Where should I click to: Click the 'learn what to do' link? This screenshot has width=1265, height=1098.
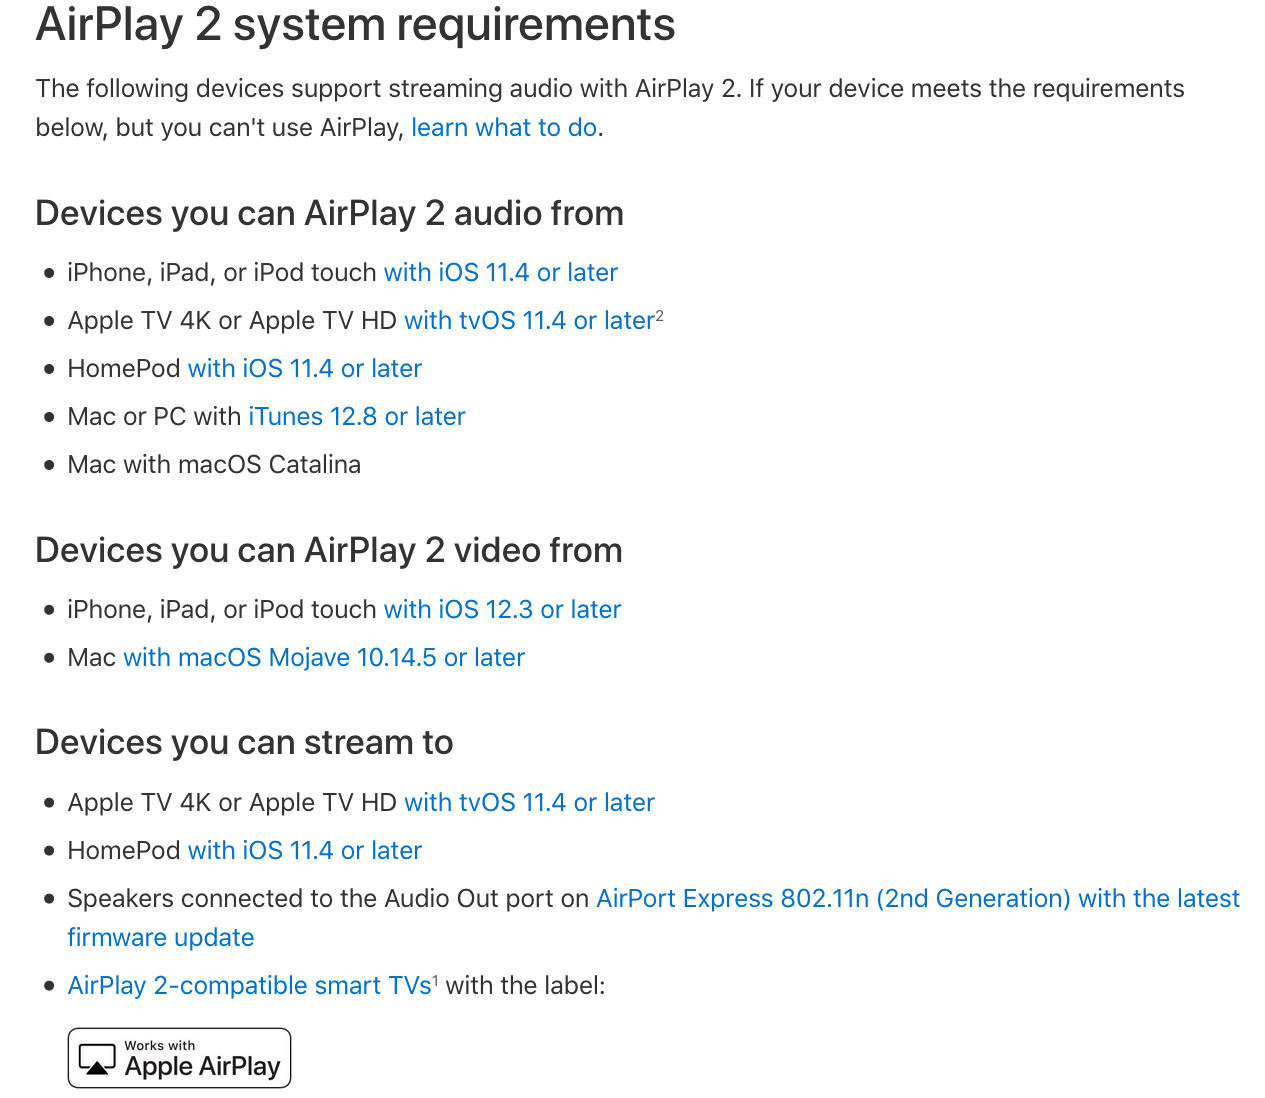[504, 128]
